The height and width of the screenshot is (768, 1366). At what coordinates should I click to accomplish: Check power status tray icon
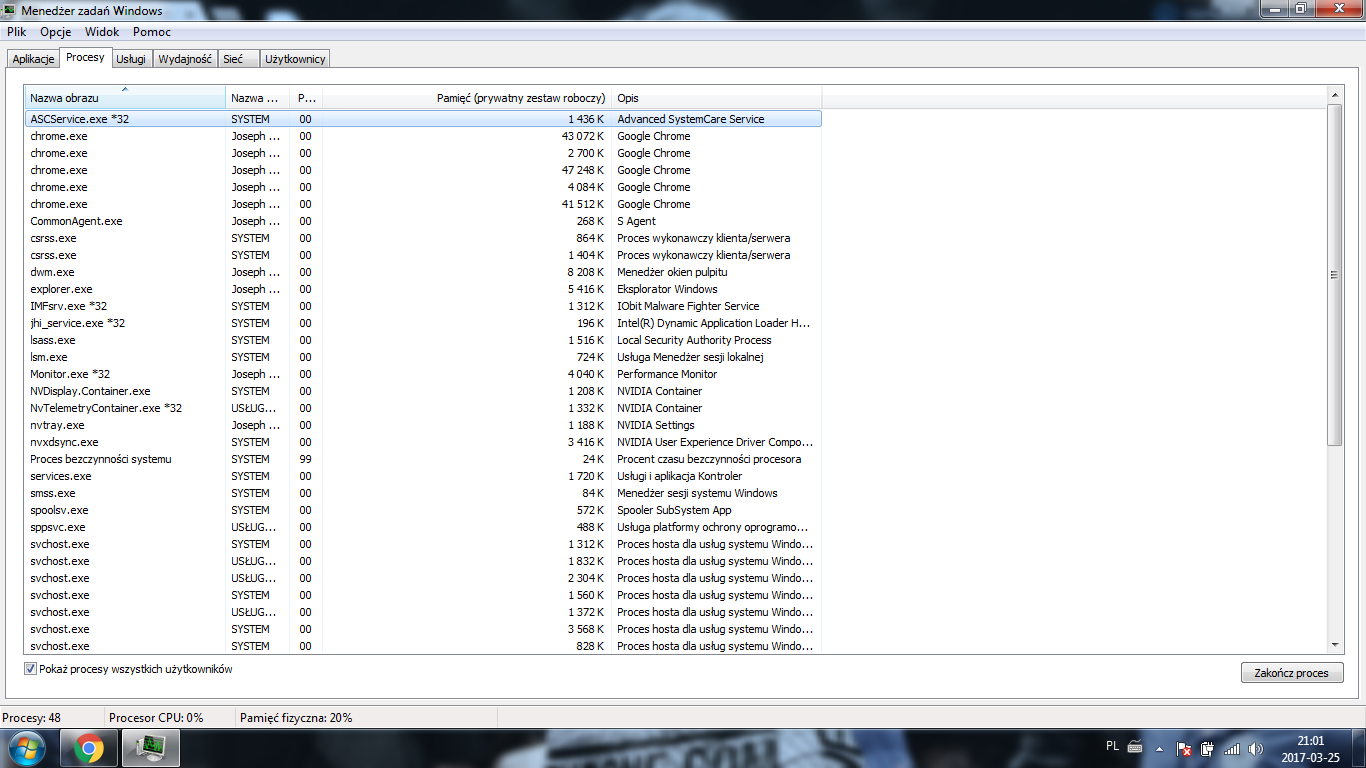click(1207, 748)
